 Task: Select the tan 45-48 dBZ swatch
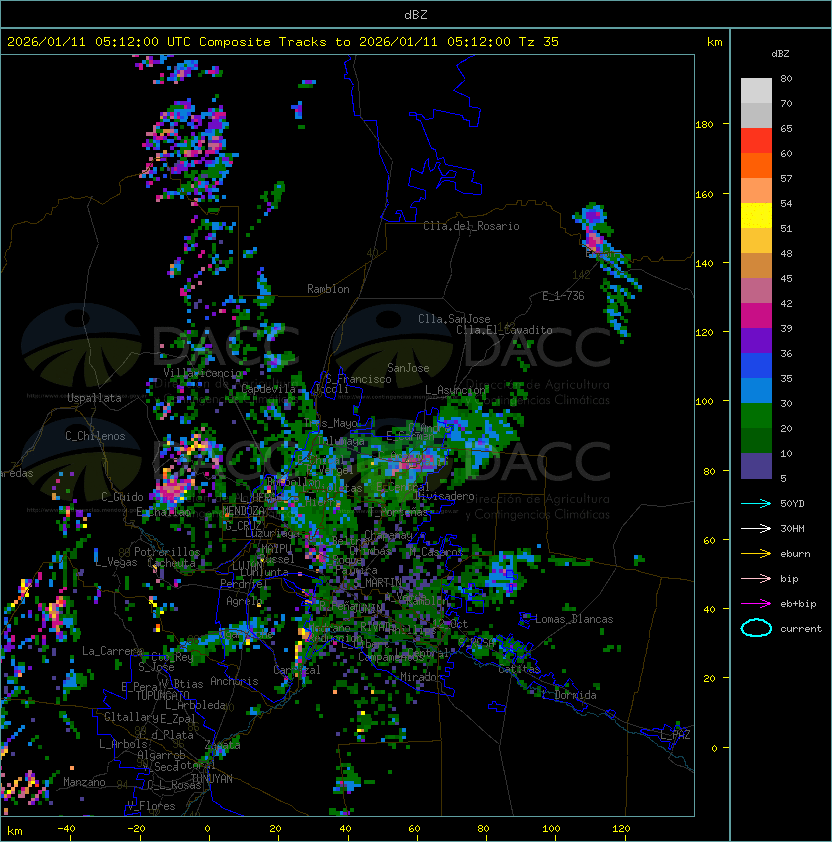click(756, 266)
